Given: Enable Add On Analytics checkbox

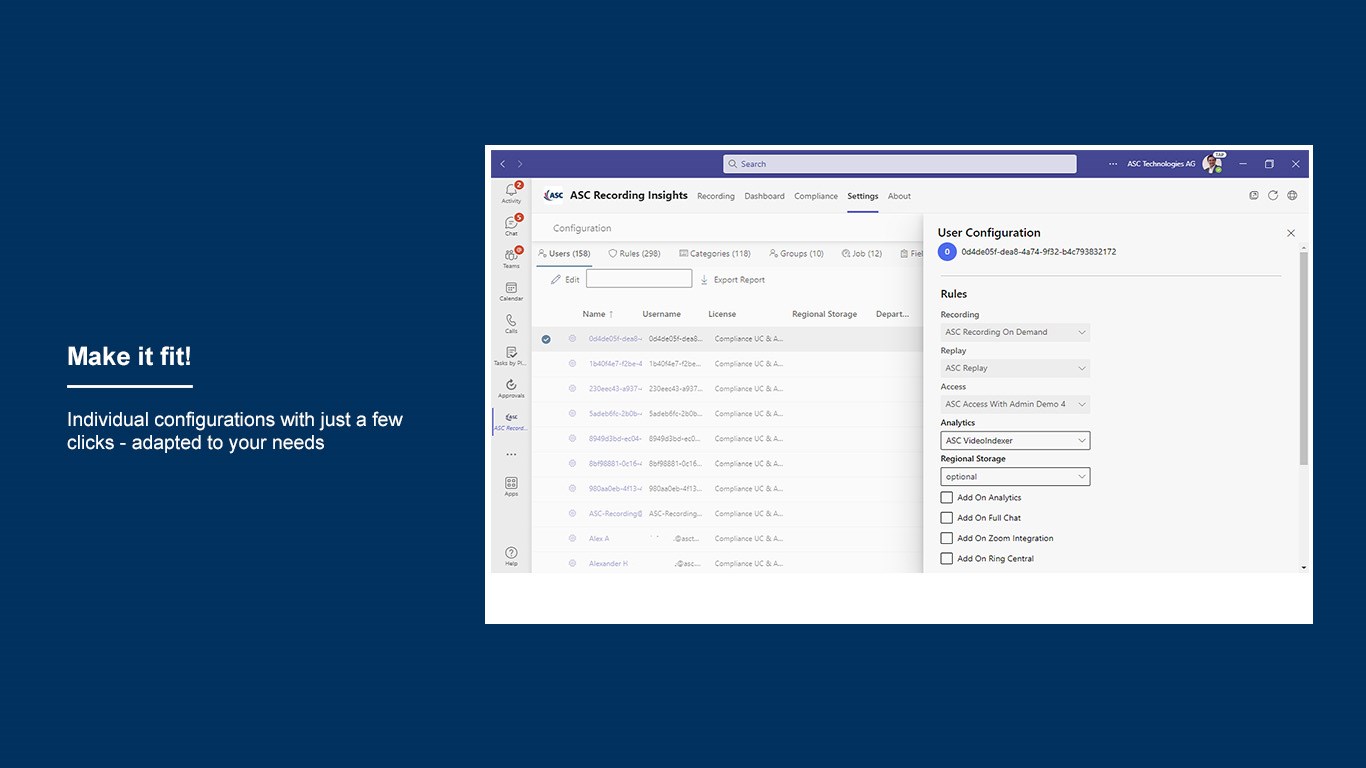Looking at the screenshot, I should [946, 497].
